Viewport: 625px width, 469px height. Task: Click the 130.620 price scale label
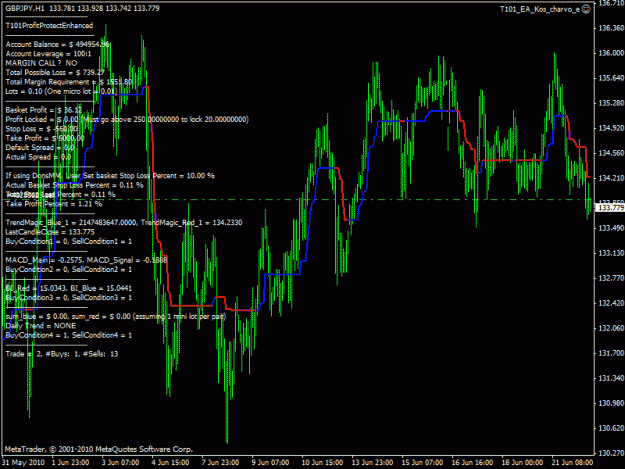click(x=611, y=428)
